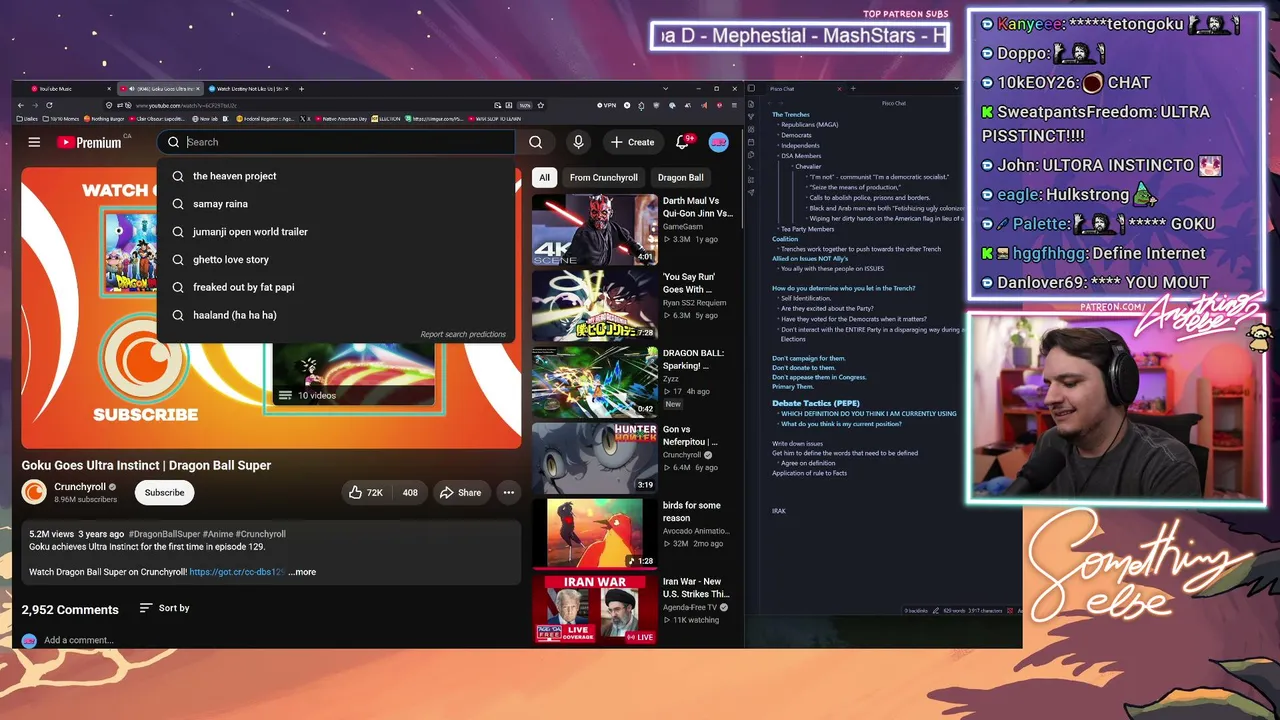Select the Dragon Ball chip
The height and width of the screenshot is (720, 1280).
(681, 177)
